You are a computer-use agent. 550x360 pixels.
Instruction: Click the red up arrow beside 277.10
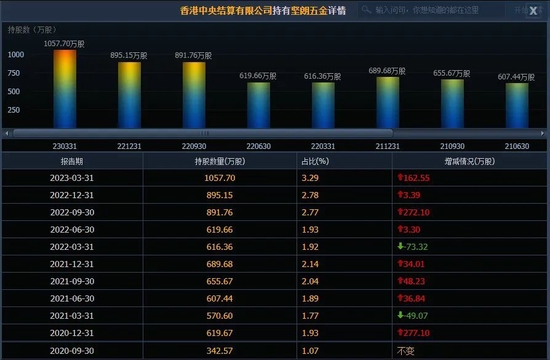pos(400,332)
